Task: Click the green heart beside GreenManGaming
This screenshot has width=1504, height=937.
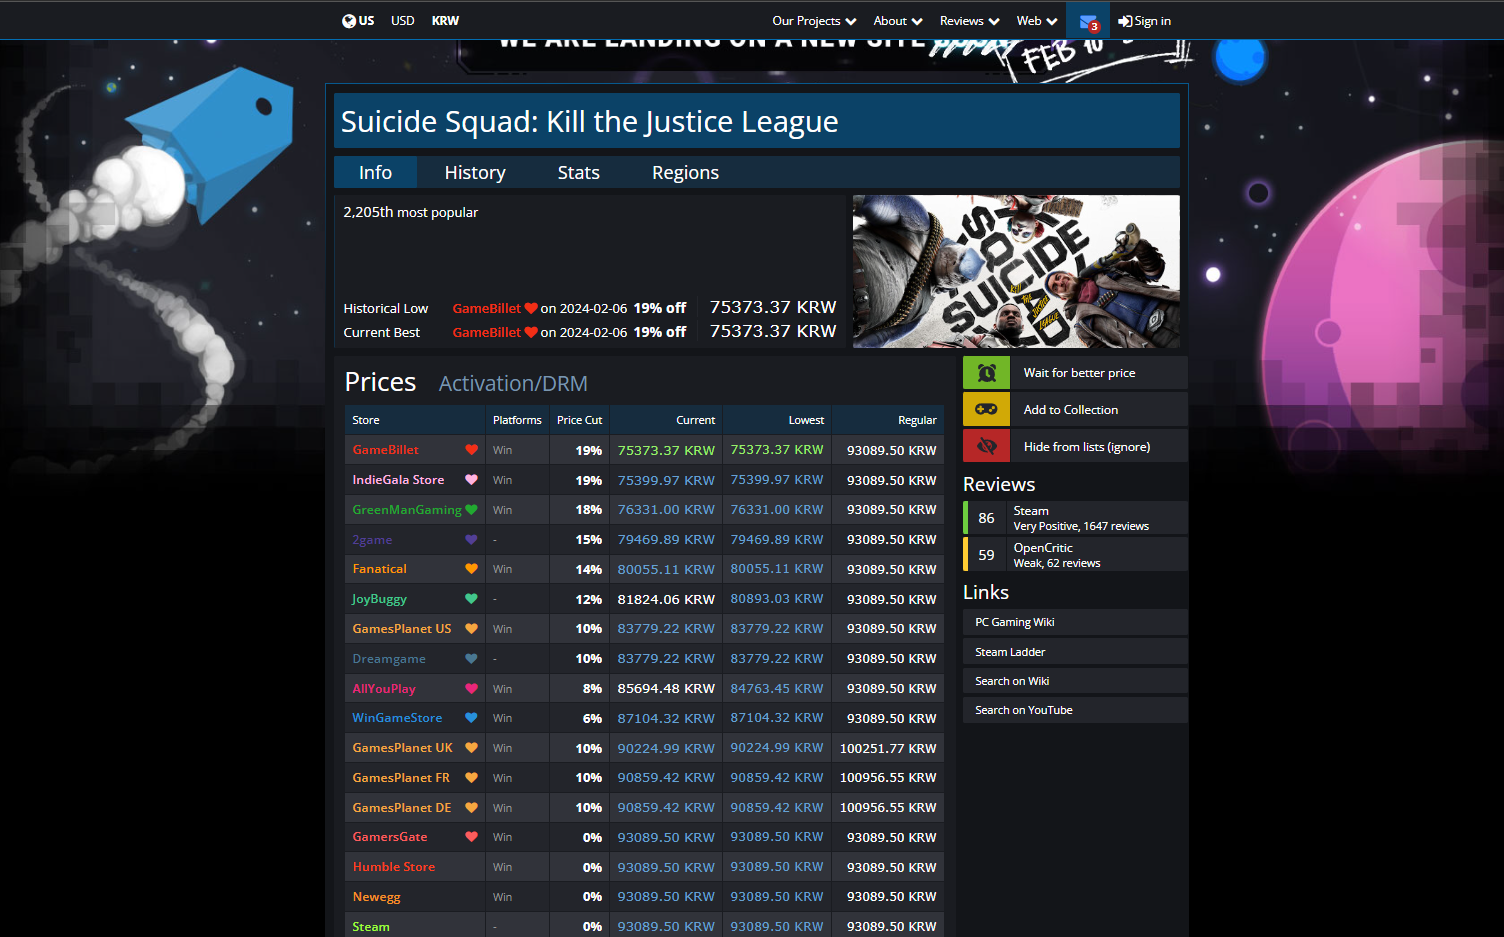Action: click(x=472, y=510)
